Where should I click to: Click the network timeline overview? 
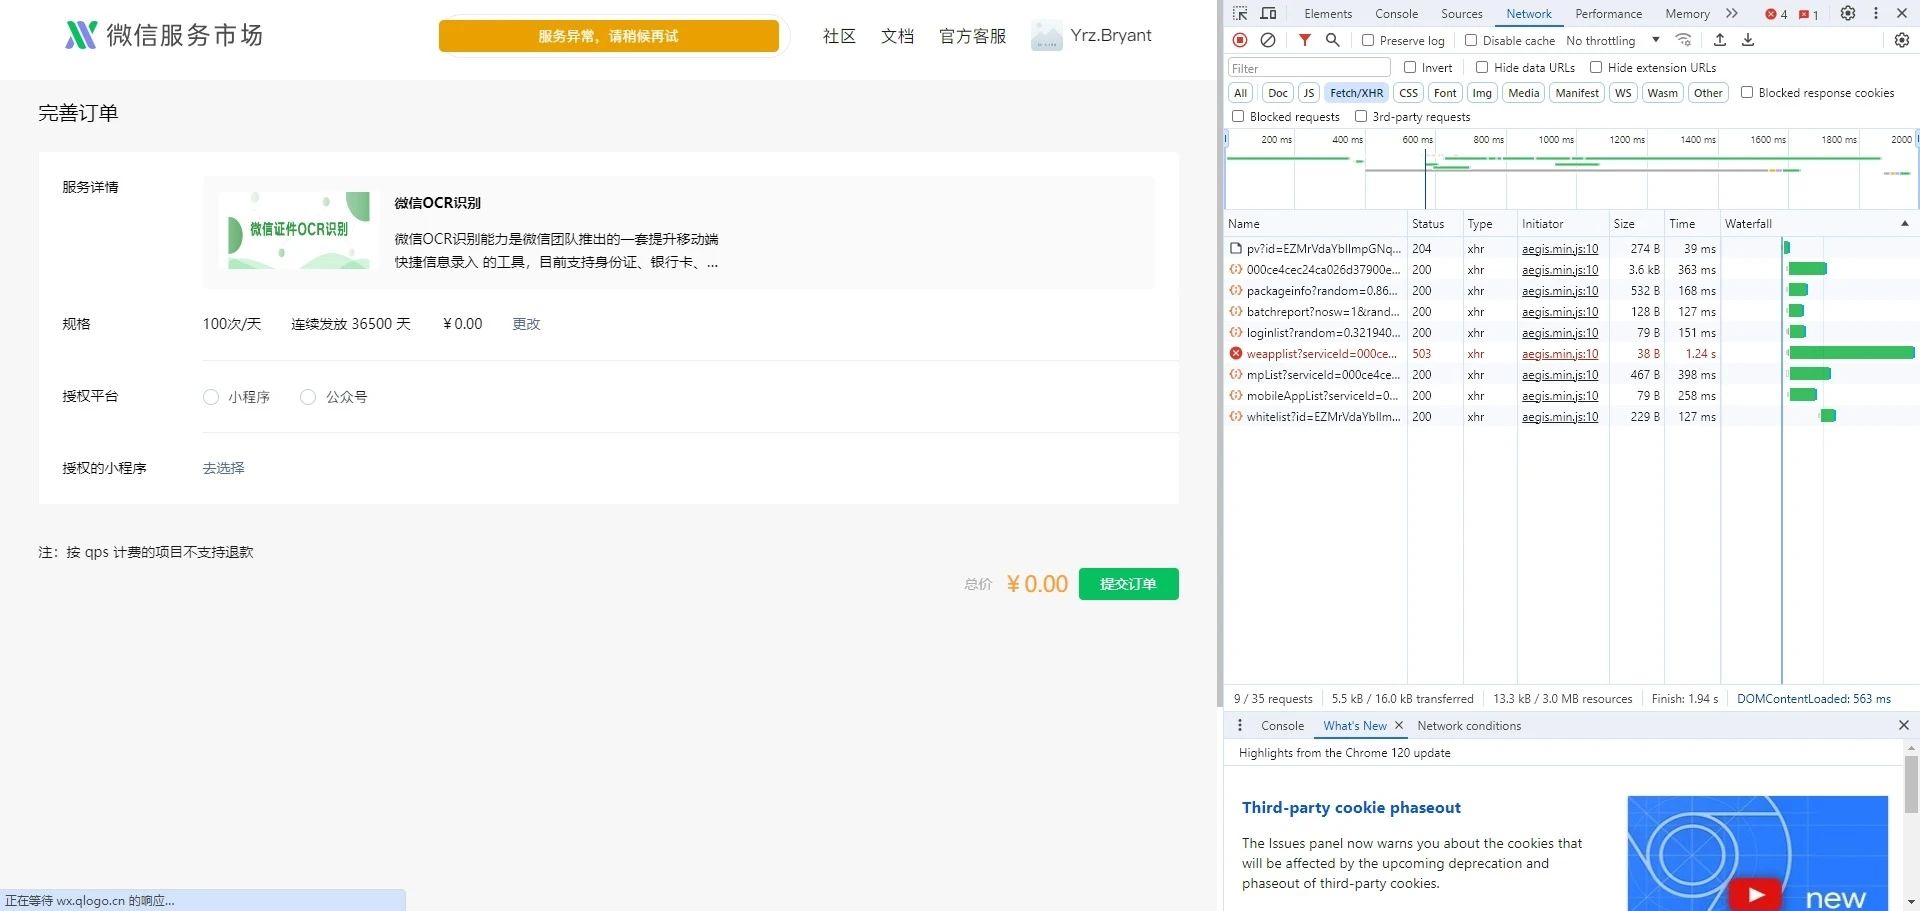1571,169
